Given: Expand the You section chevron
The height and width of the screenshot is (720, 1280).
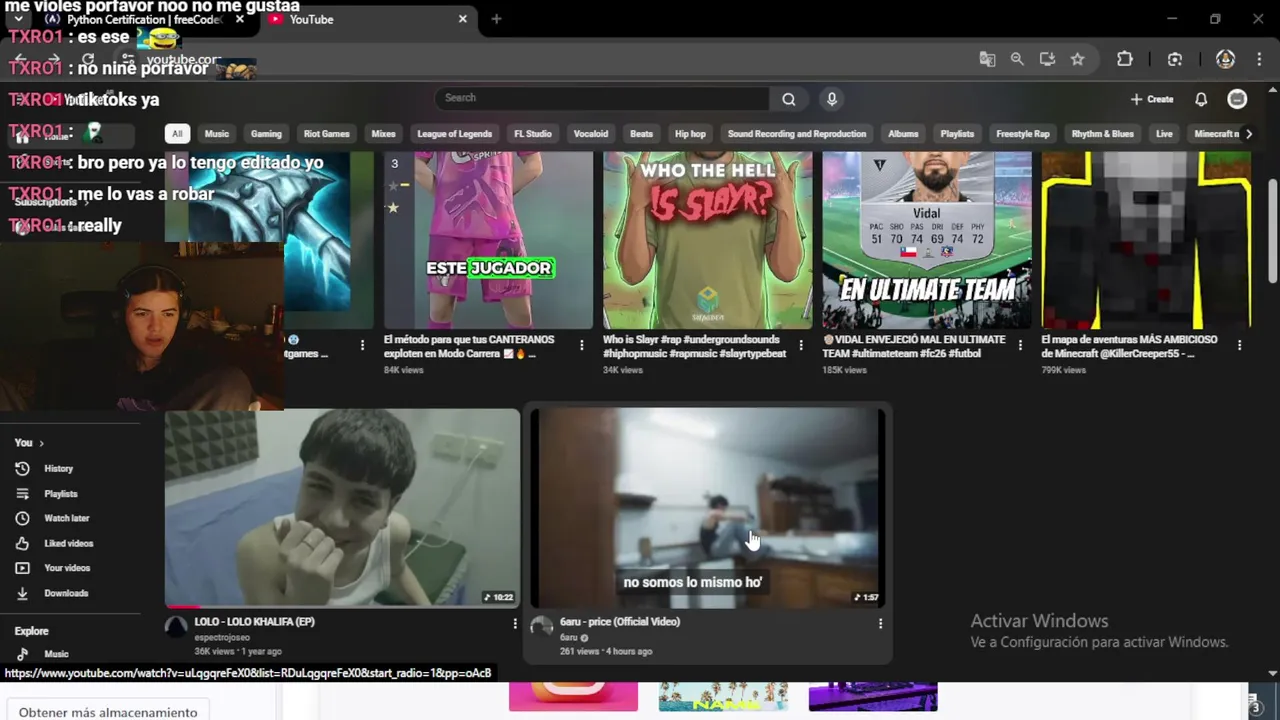Looking at the screenshot, I should click(41, 443).
